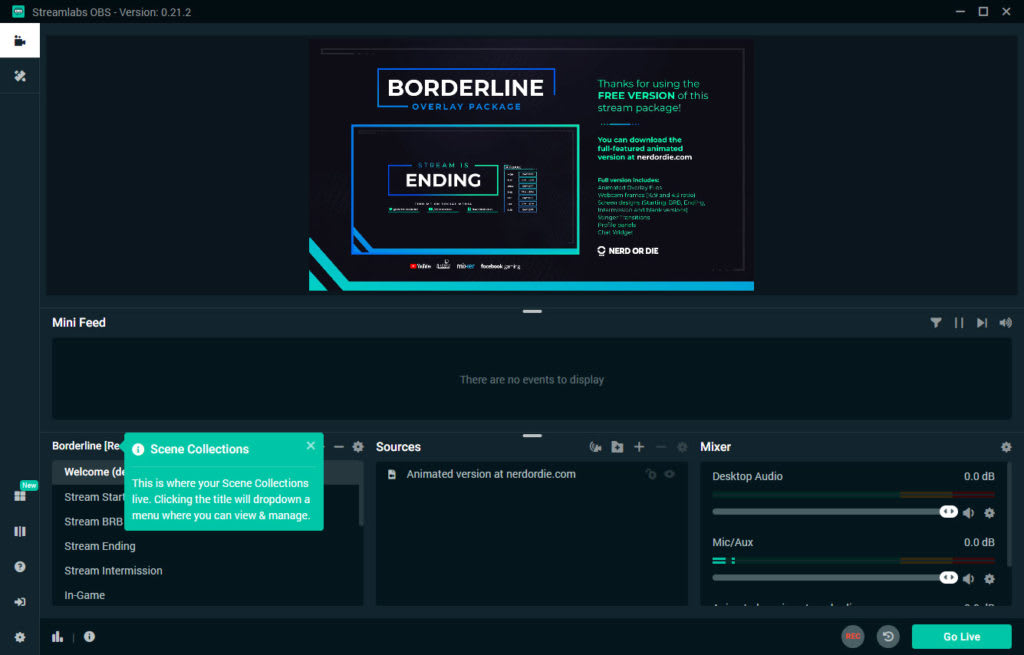The height and width of the screenshot is (655, 1024).
Task: Open performance stats bar chart icon
Action: 58,636
